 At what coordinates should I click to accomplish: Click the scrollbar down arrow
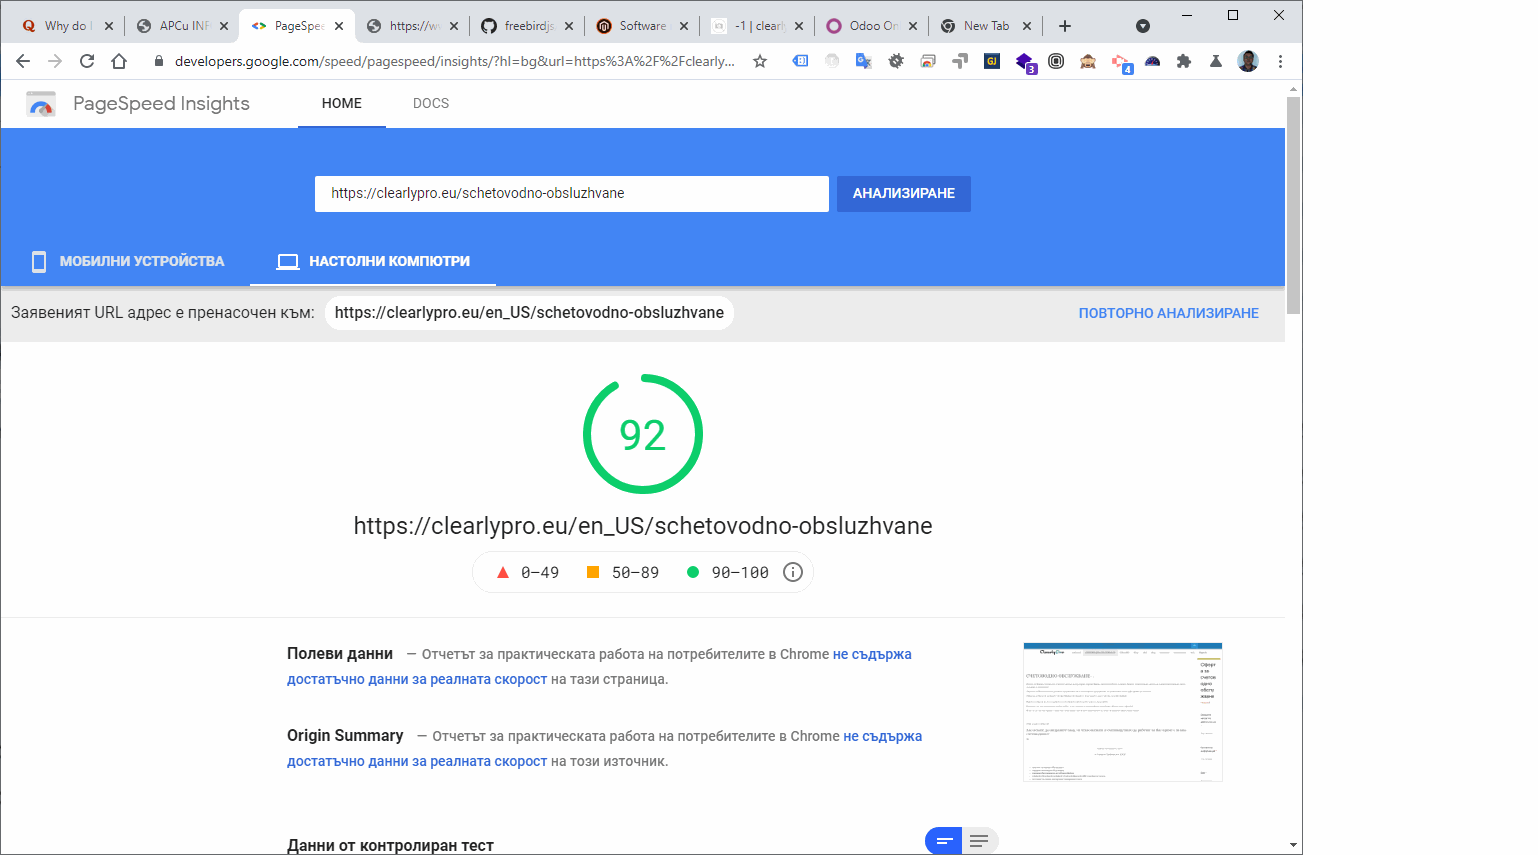coord(1293,846)
